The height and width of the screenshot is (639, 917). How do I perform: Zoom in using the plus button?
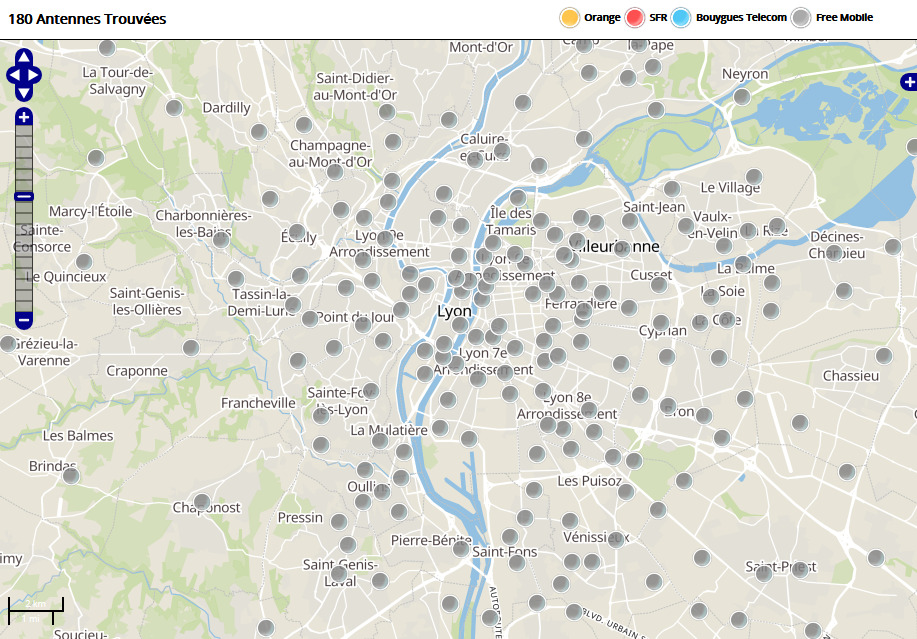pos(24,117)
